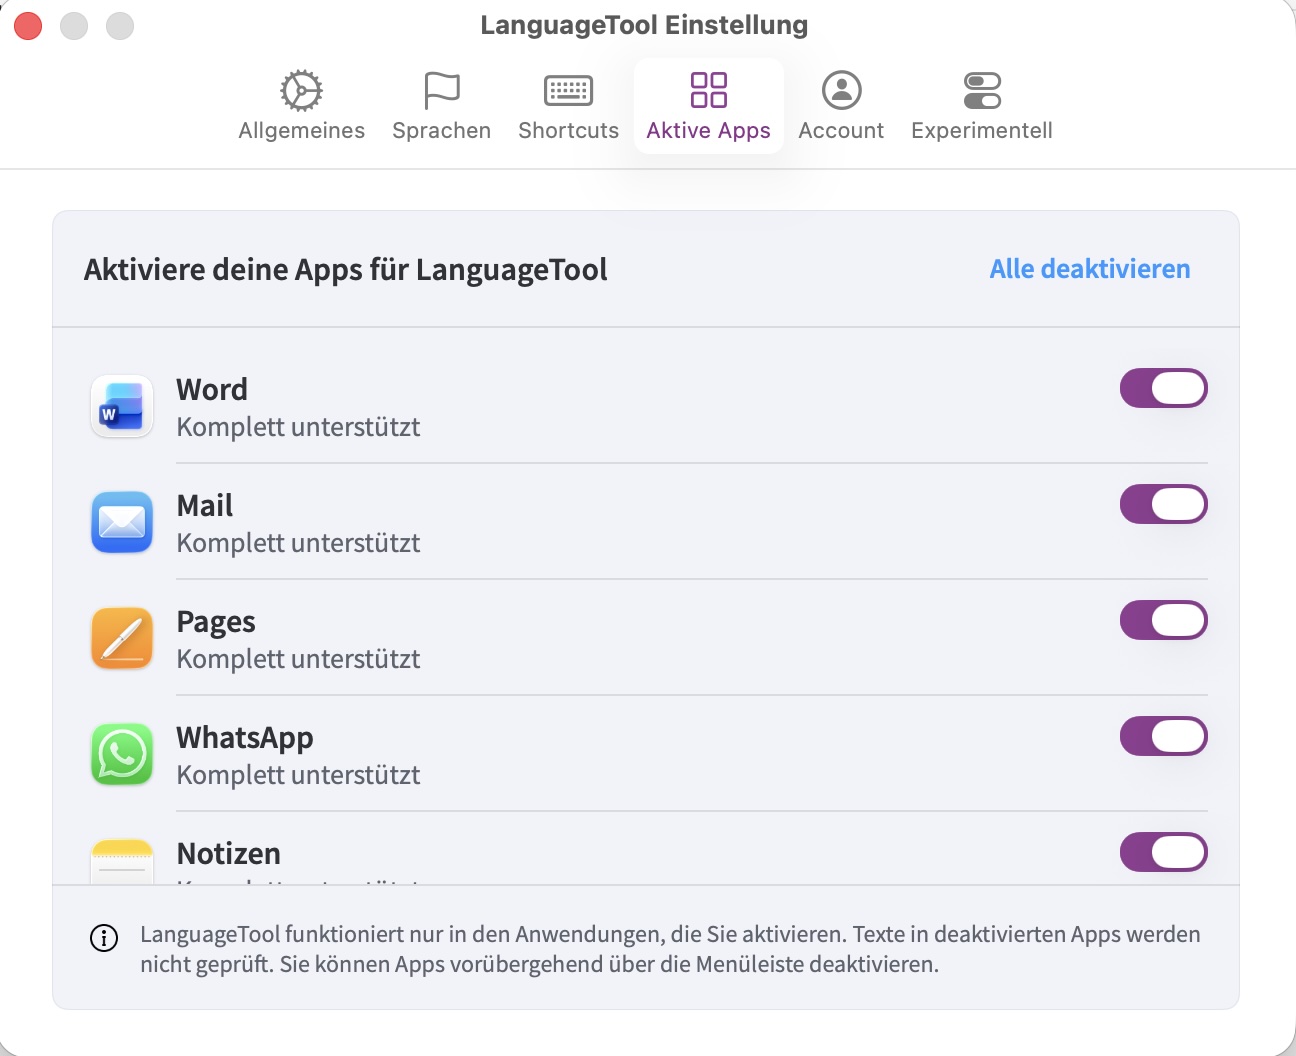This screenshot has height=1056, width=1296.
Task: Click the Mail app icon
Action: point(122,523)
